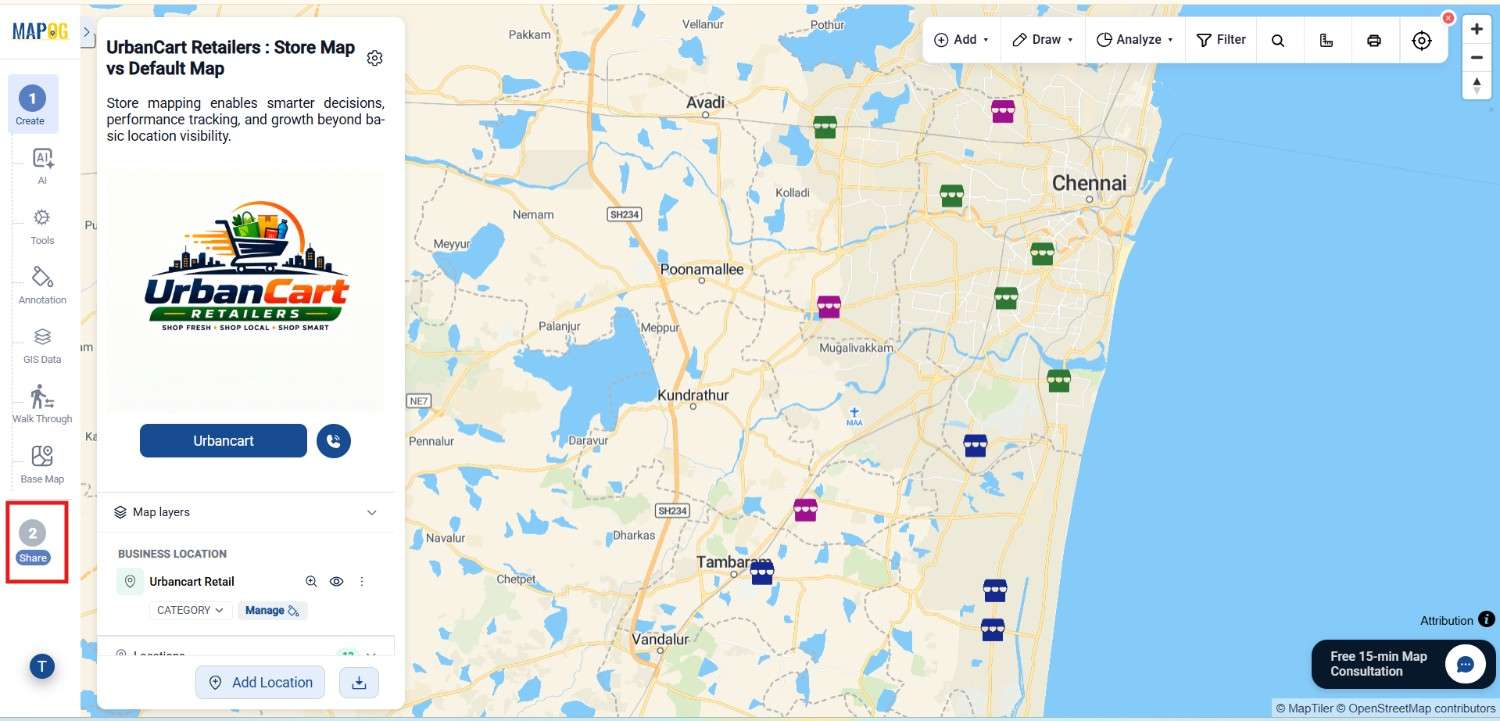Open the Base Map sidebar item
1500x721 pixels.
tap(42, 464)
